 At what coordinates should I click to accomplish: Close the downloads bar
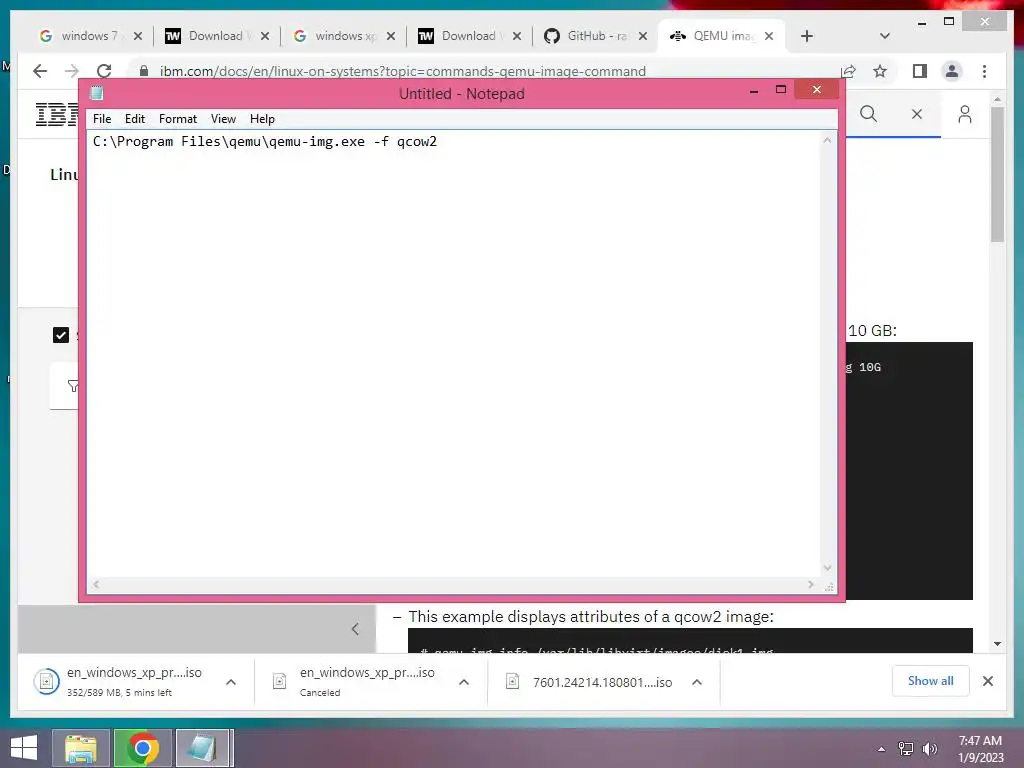(x=988, y=681)
